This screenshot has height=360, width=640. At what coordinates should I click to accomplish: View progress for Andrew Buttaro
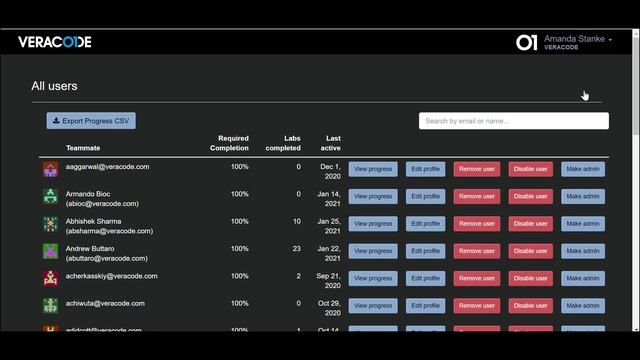373,251
